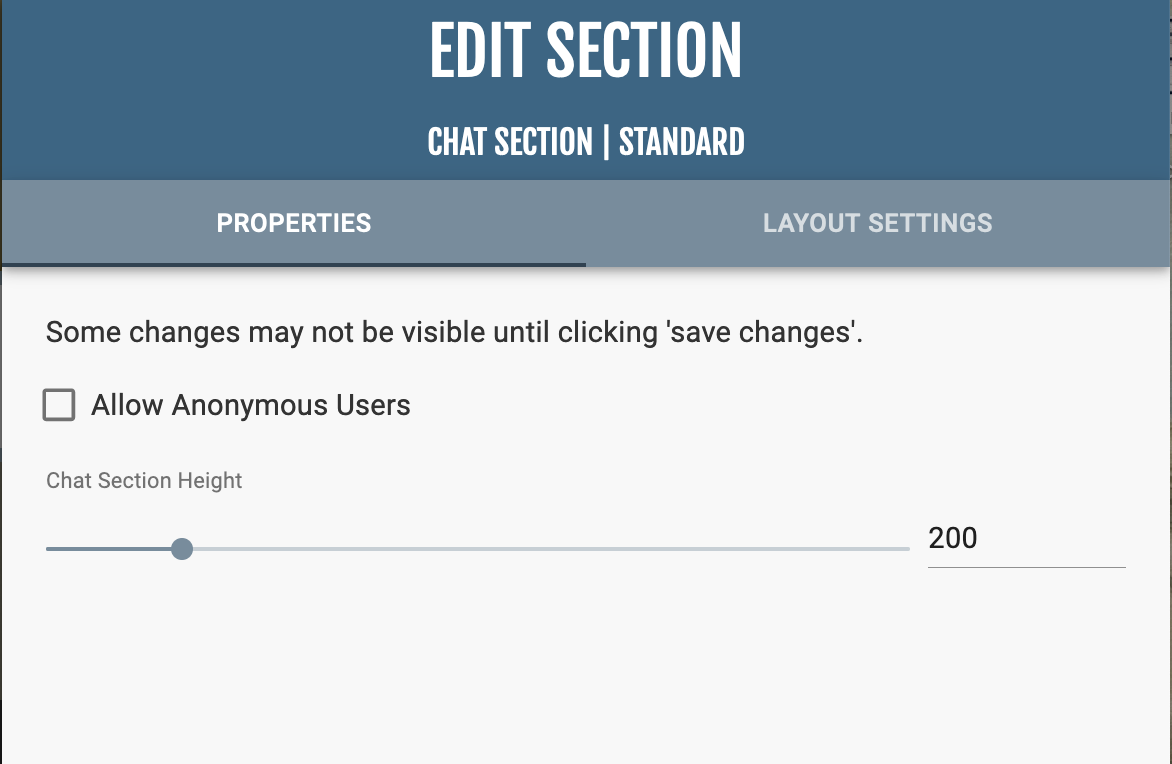Click the middle of the height slider track
The height and width of the screenshot is (764, 1172).
click(x=478, y=549)
